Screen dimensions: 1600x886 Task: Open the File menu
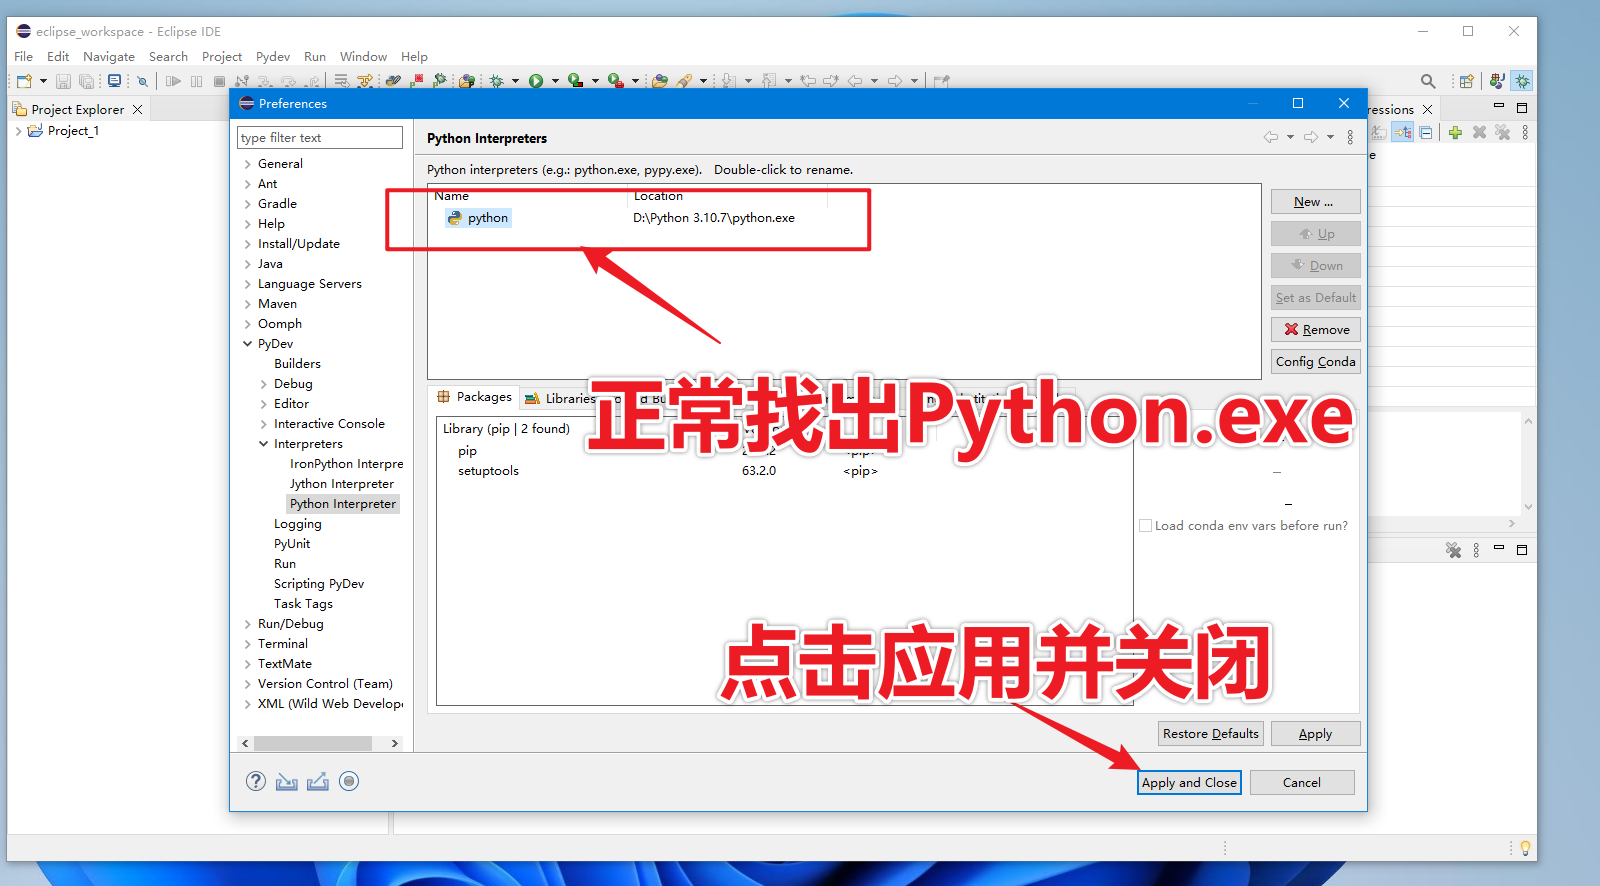point(24,57)
